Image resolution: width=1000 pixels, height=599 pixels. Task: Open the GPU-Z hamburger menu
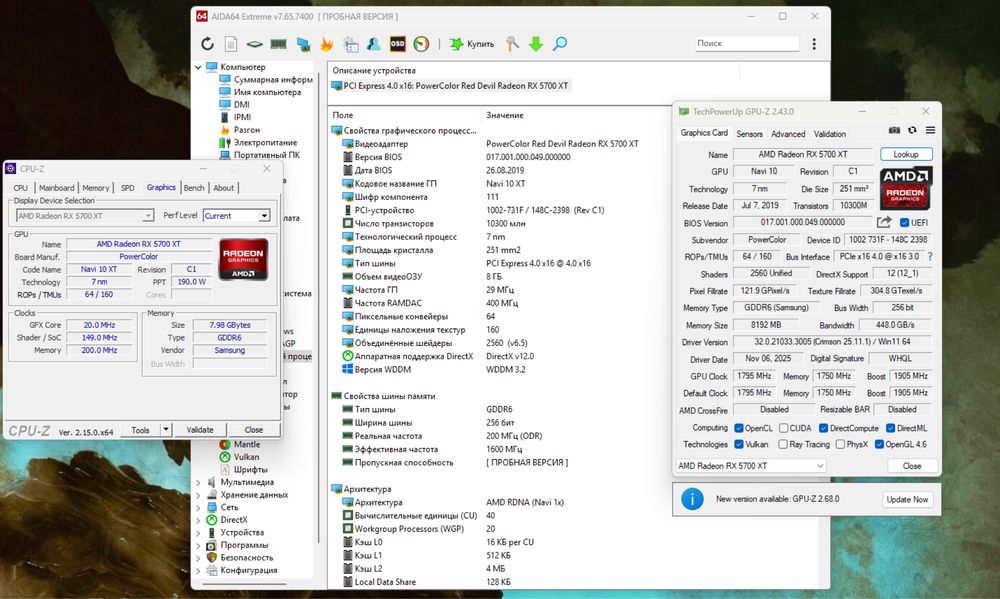930,130
